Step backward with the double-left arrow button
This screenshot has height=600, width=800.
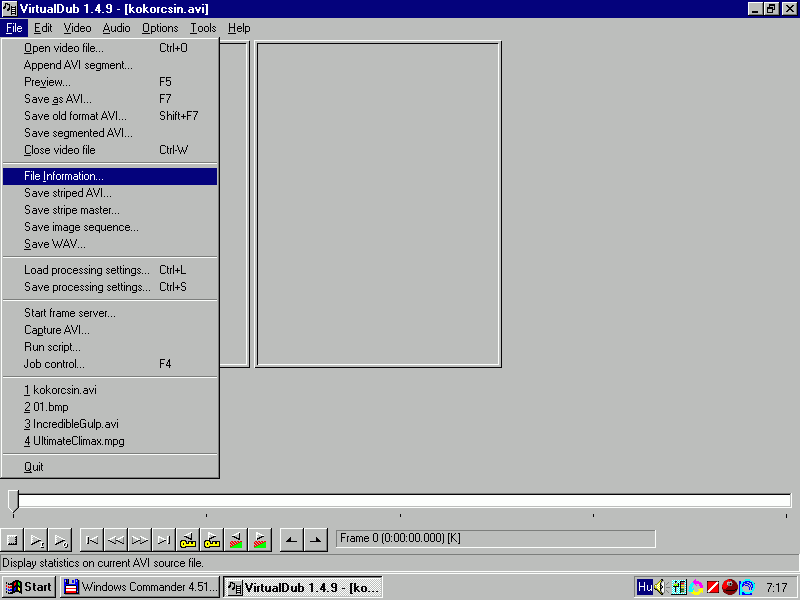pyautogui.click(x=116, y=540)
